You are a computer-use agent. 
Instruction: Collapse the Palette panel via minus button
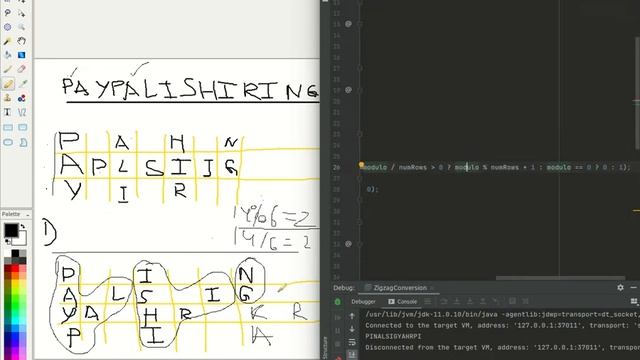click(27, 215)
